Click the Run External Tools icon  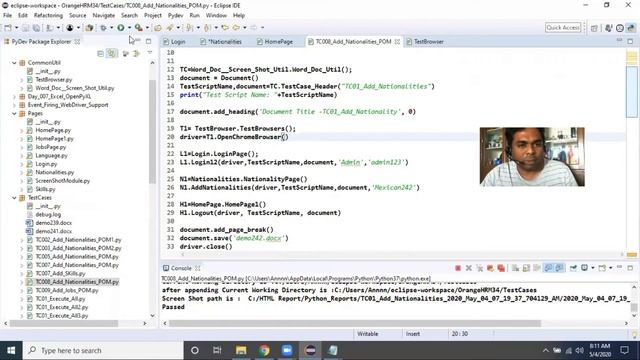(x=139, y=28)
